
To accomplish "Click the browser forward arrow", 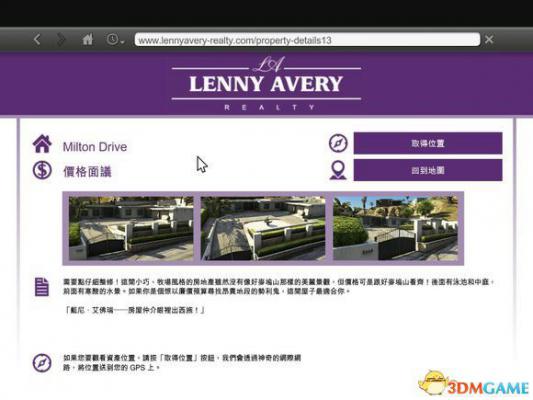I will coord(61,39).
